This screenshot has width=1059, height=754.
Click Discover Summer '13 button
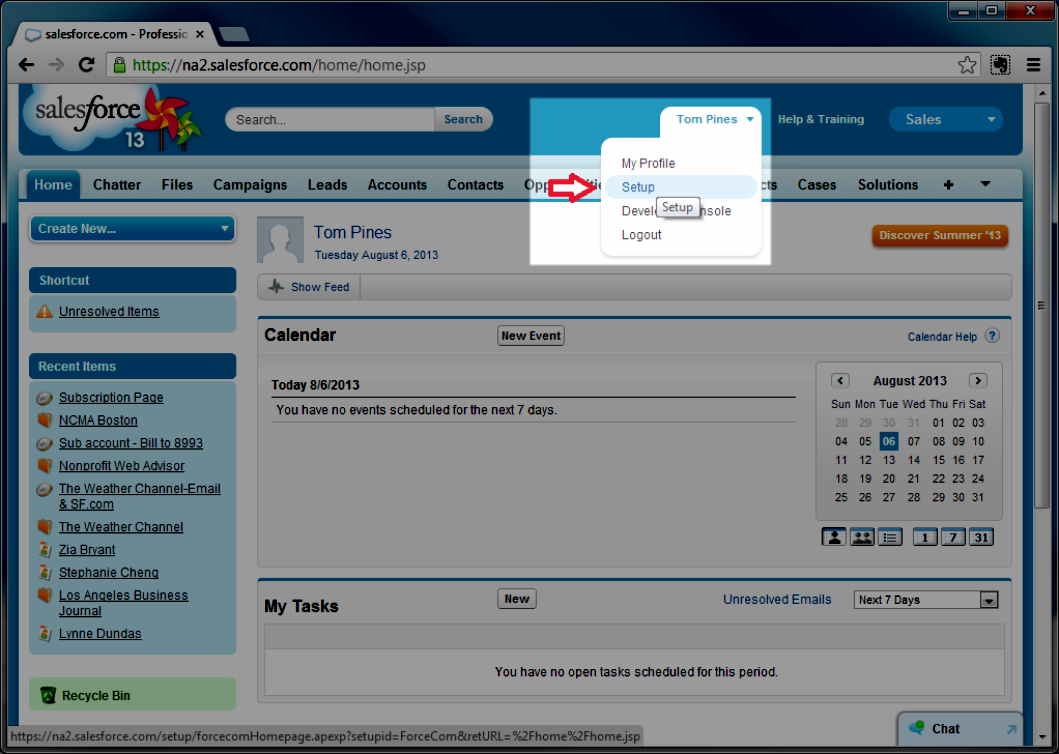point(940,235)
